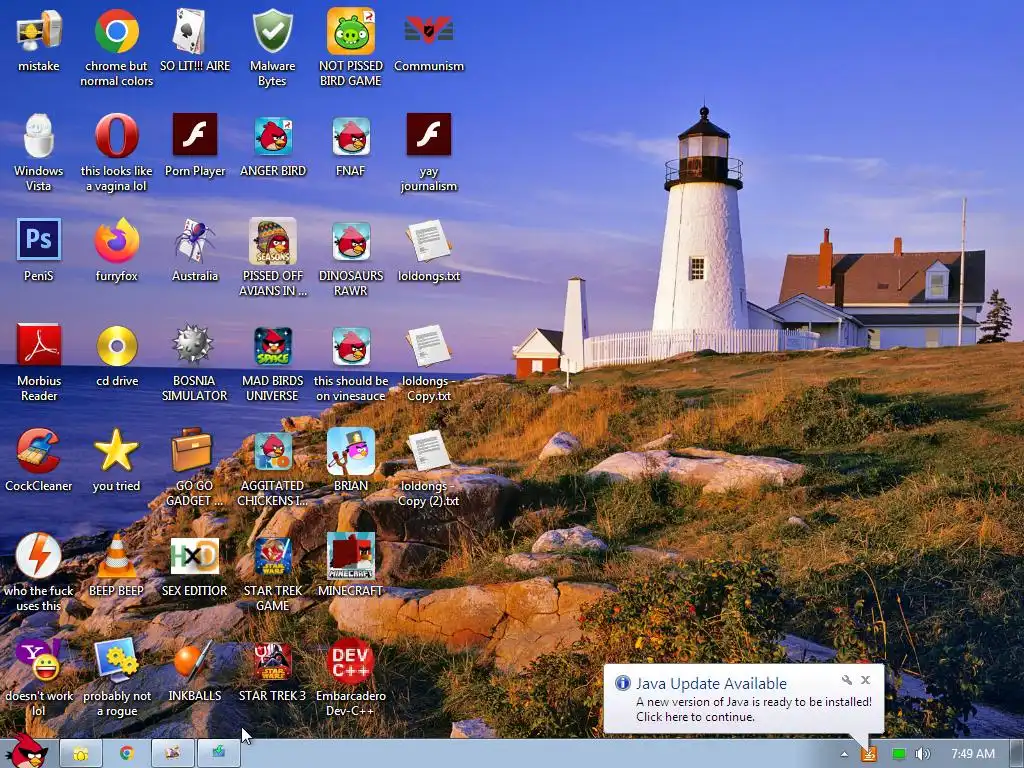Launch 'Embarcadero Dev-C++' icon
Viewport: 1024px width, 768px height.
[351, 661]
